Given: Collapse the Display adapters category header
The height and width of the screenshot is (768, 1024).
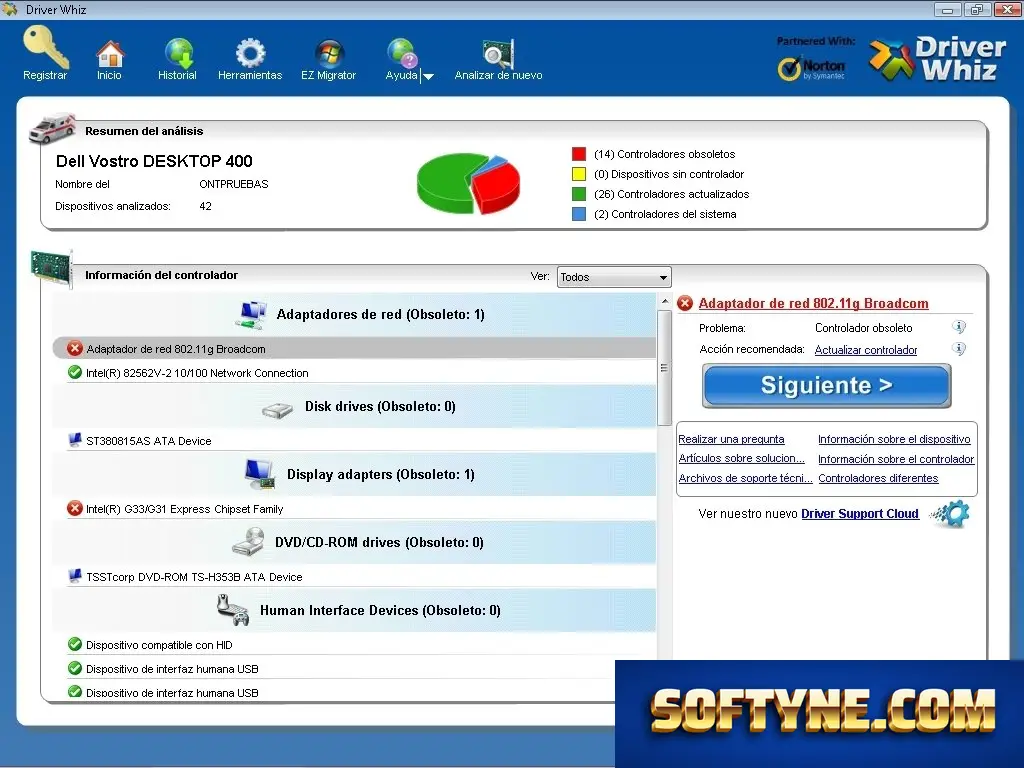Looking at the screenshot, I should pos(354,474).
